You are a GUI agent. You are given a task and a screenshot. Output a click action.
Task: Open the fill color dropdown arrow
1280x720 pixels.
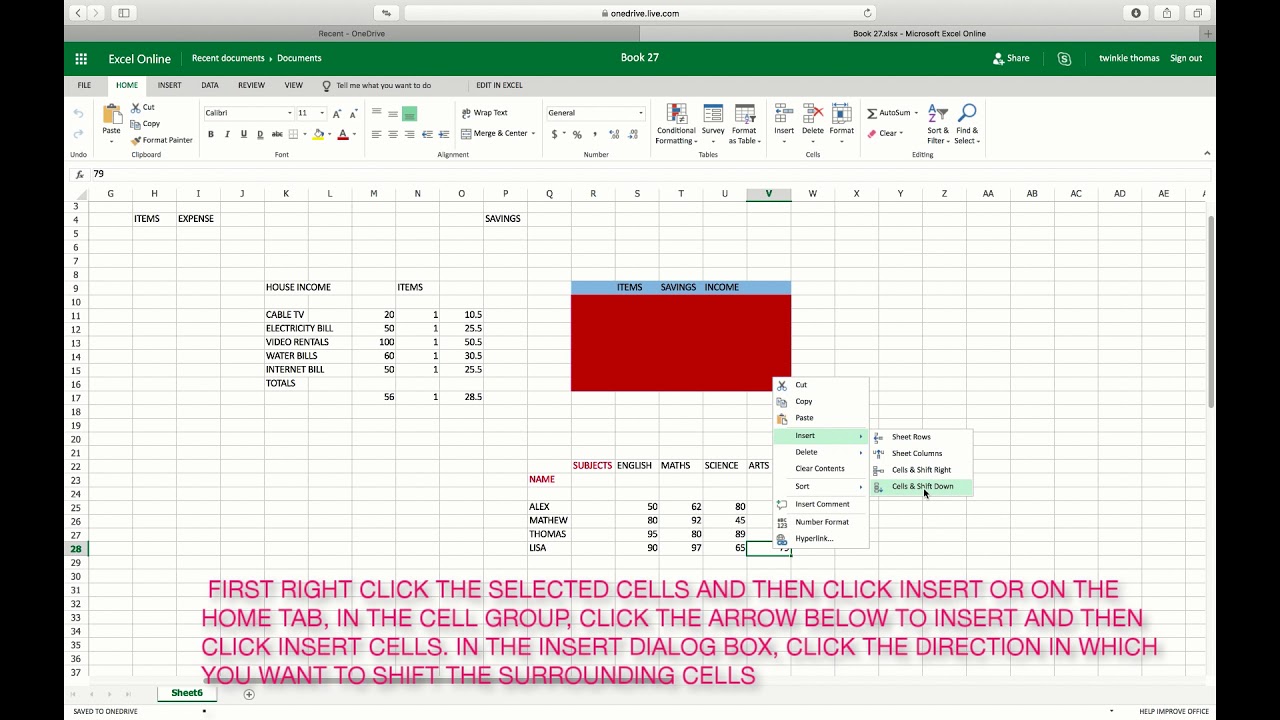pyautogui.click(x=329, y=134)
